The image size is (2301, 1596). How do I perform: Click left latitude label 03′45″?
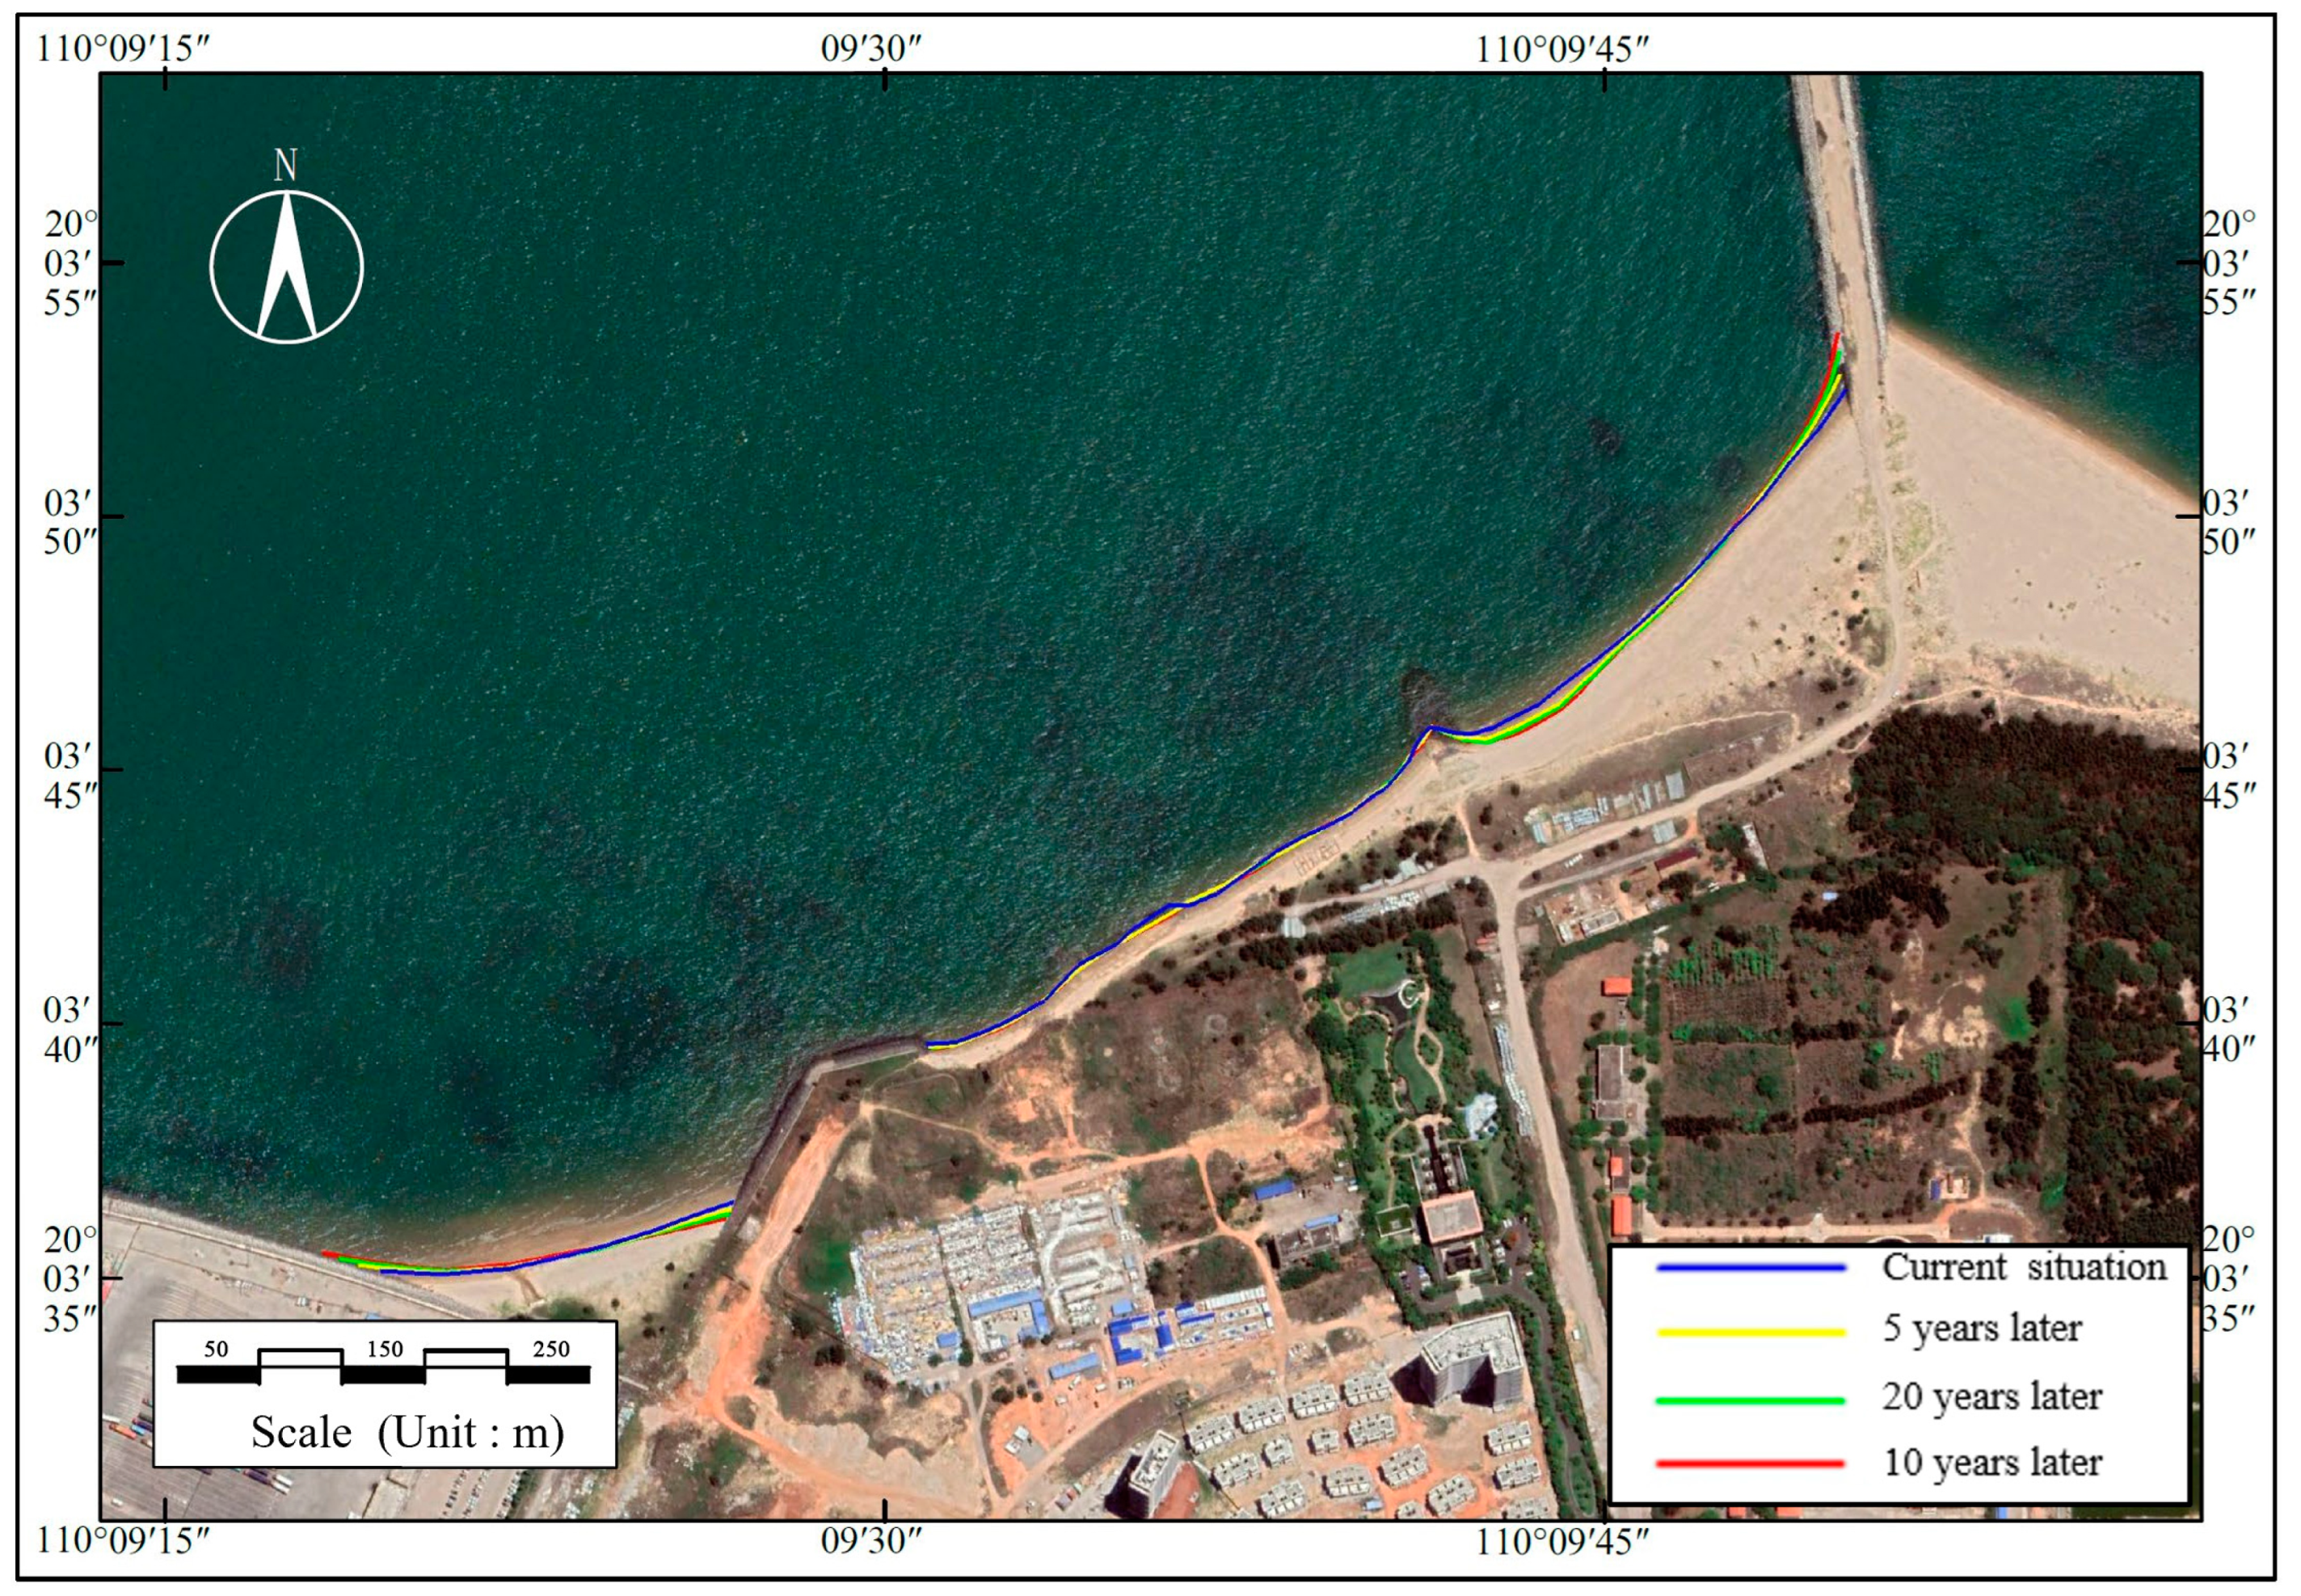[70, 776]
